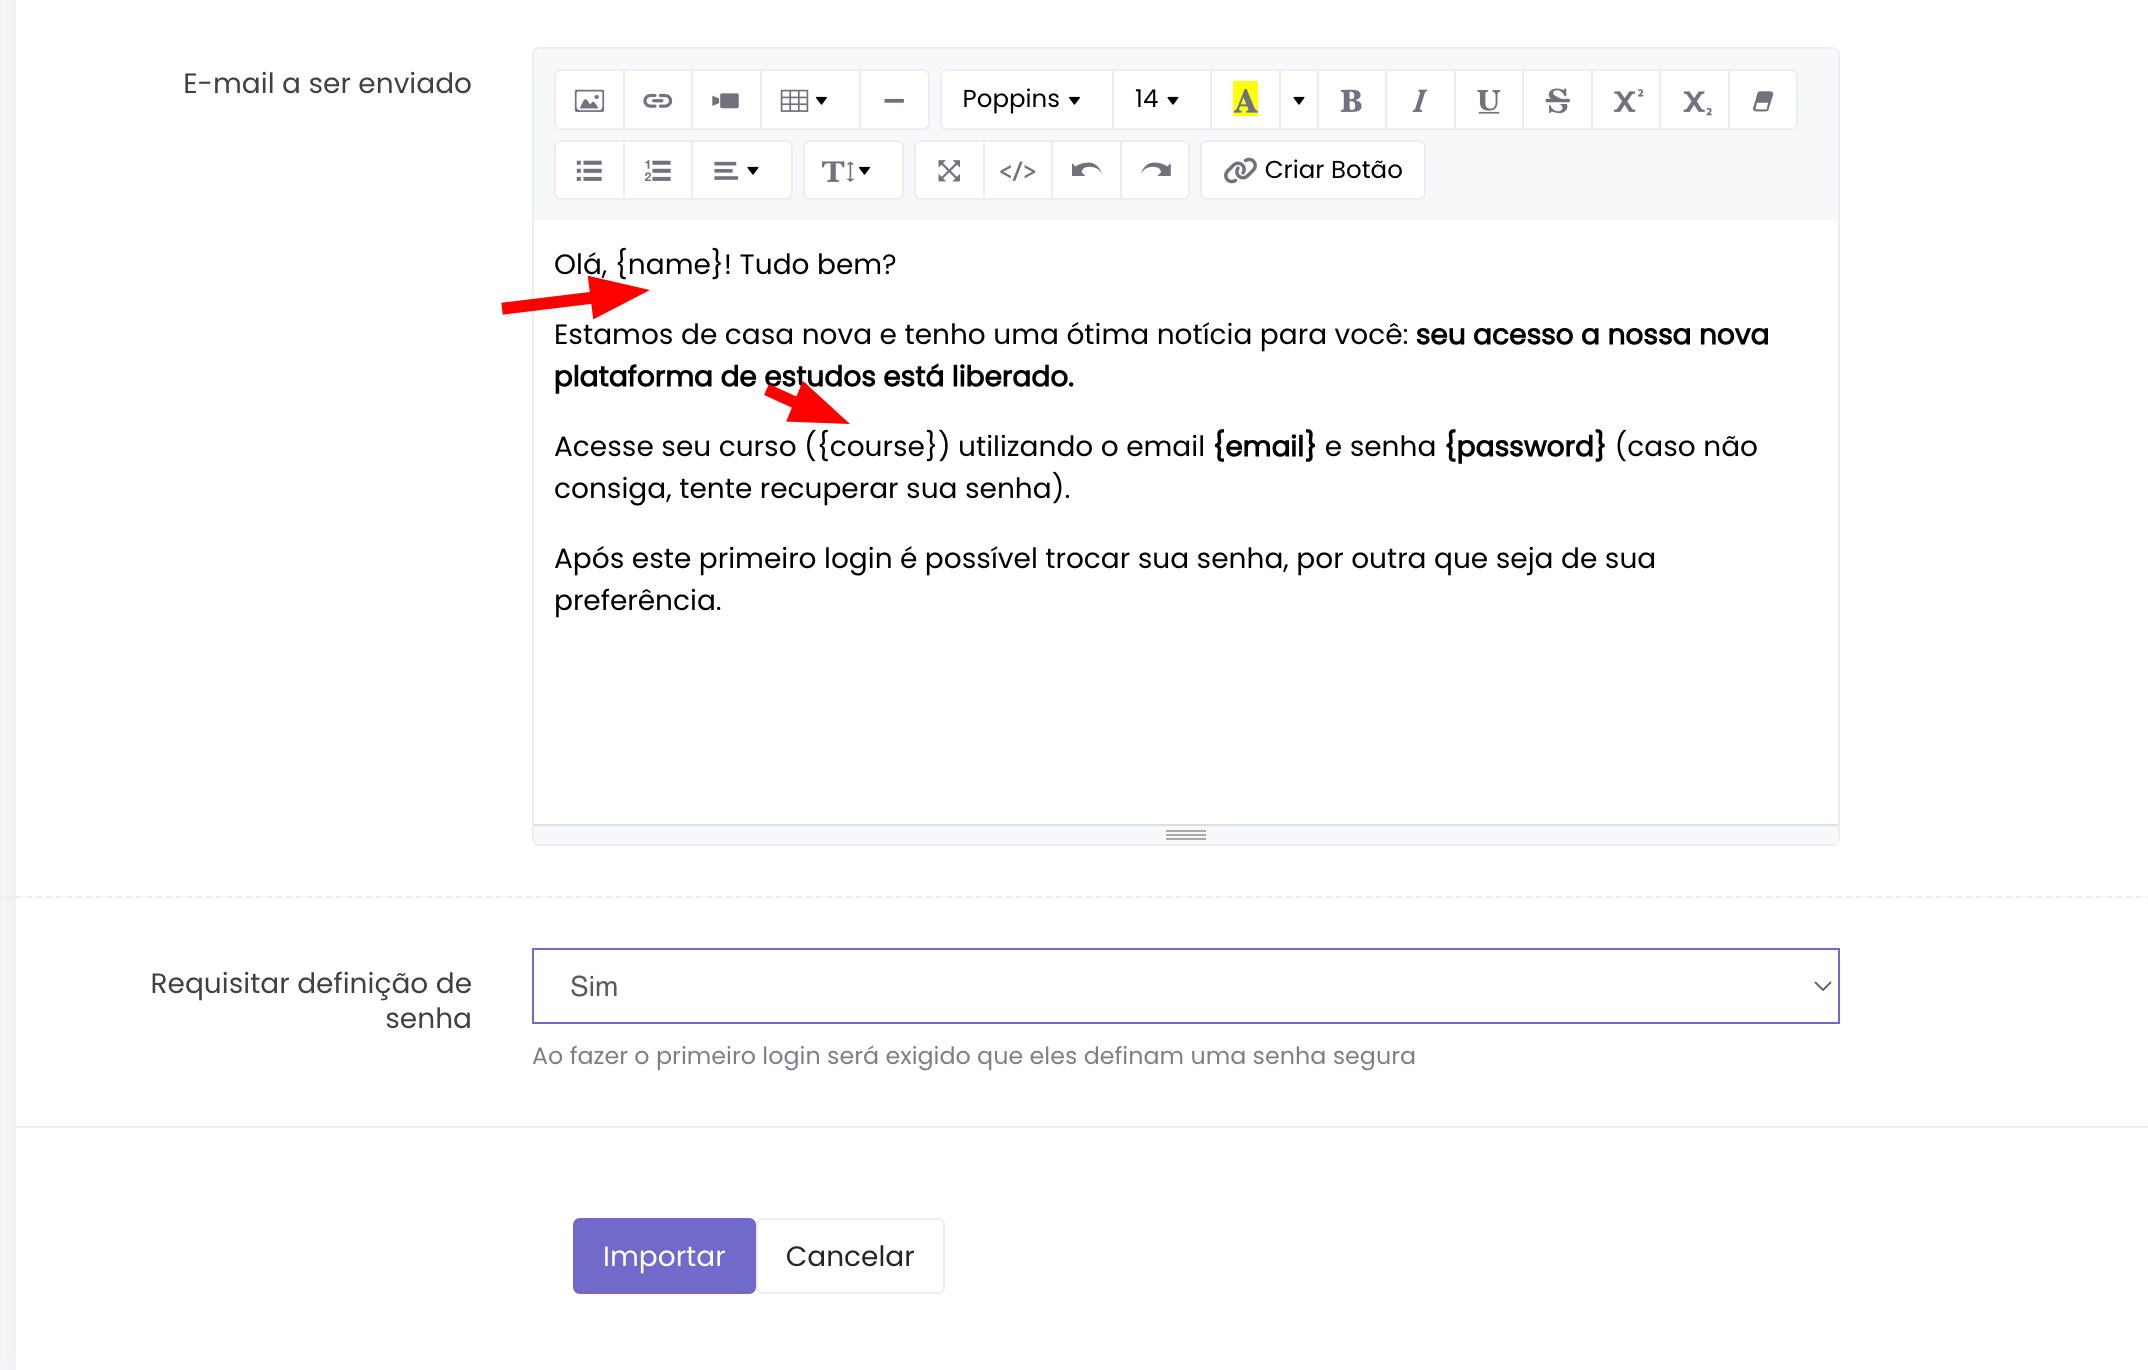Expand the Requisitar definição de senha select

tap(1185, 986)
